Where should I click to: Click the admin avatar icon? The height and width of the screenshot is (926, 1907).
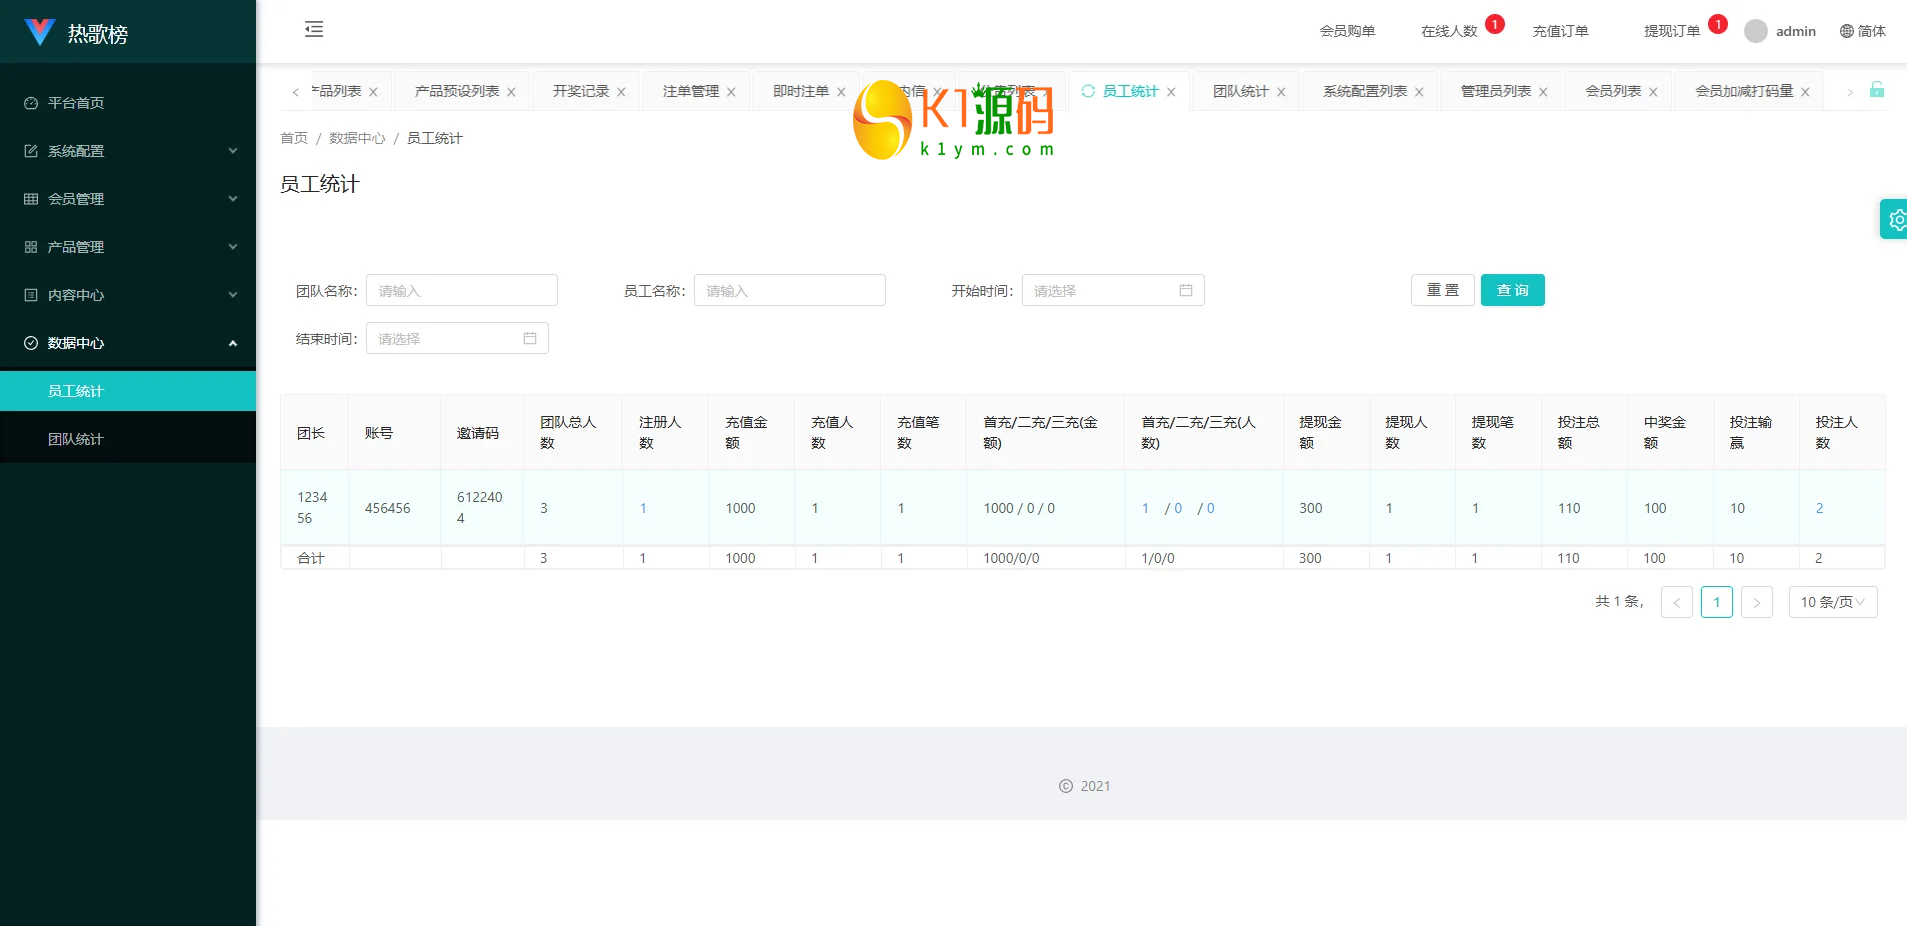click(x=1755, y=31)
